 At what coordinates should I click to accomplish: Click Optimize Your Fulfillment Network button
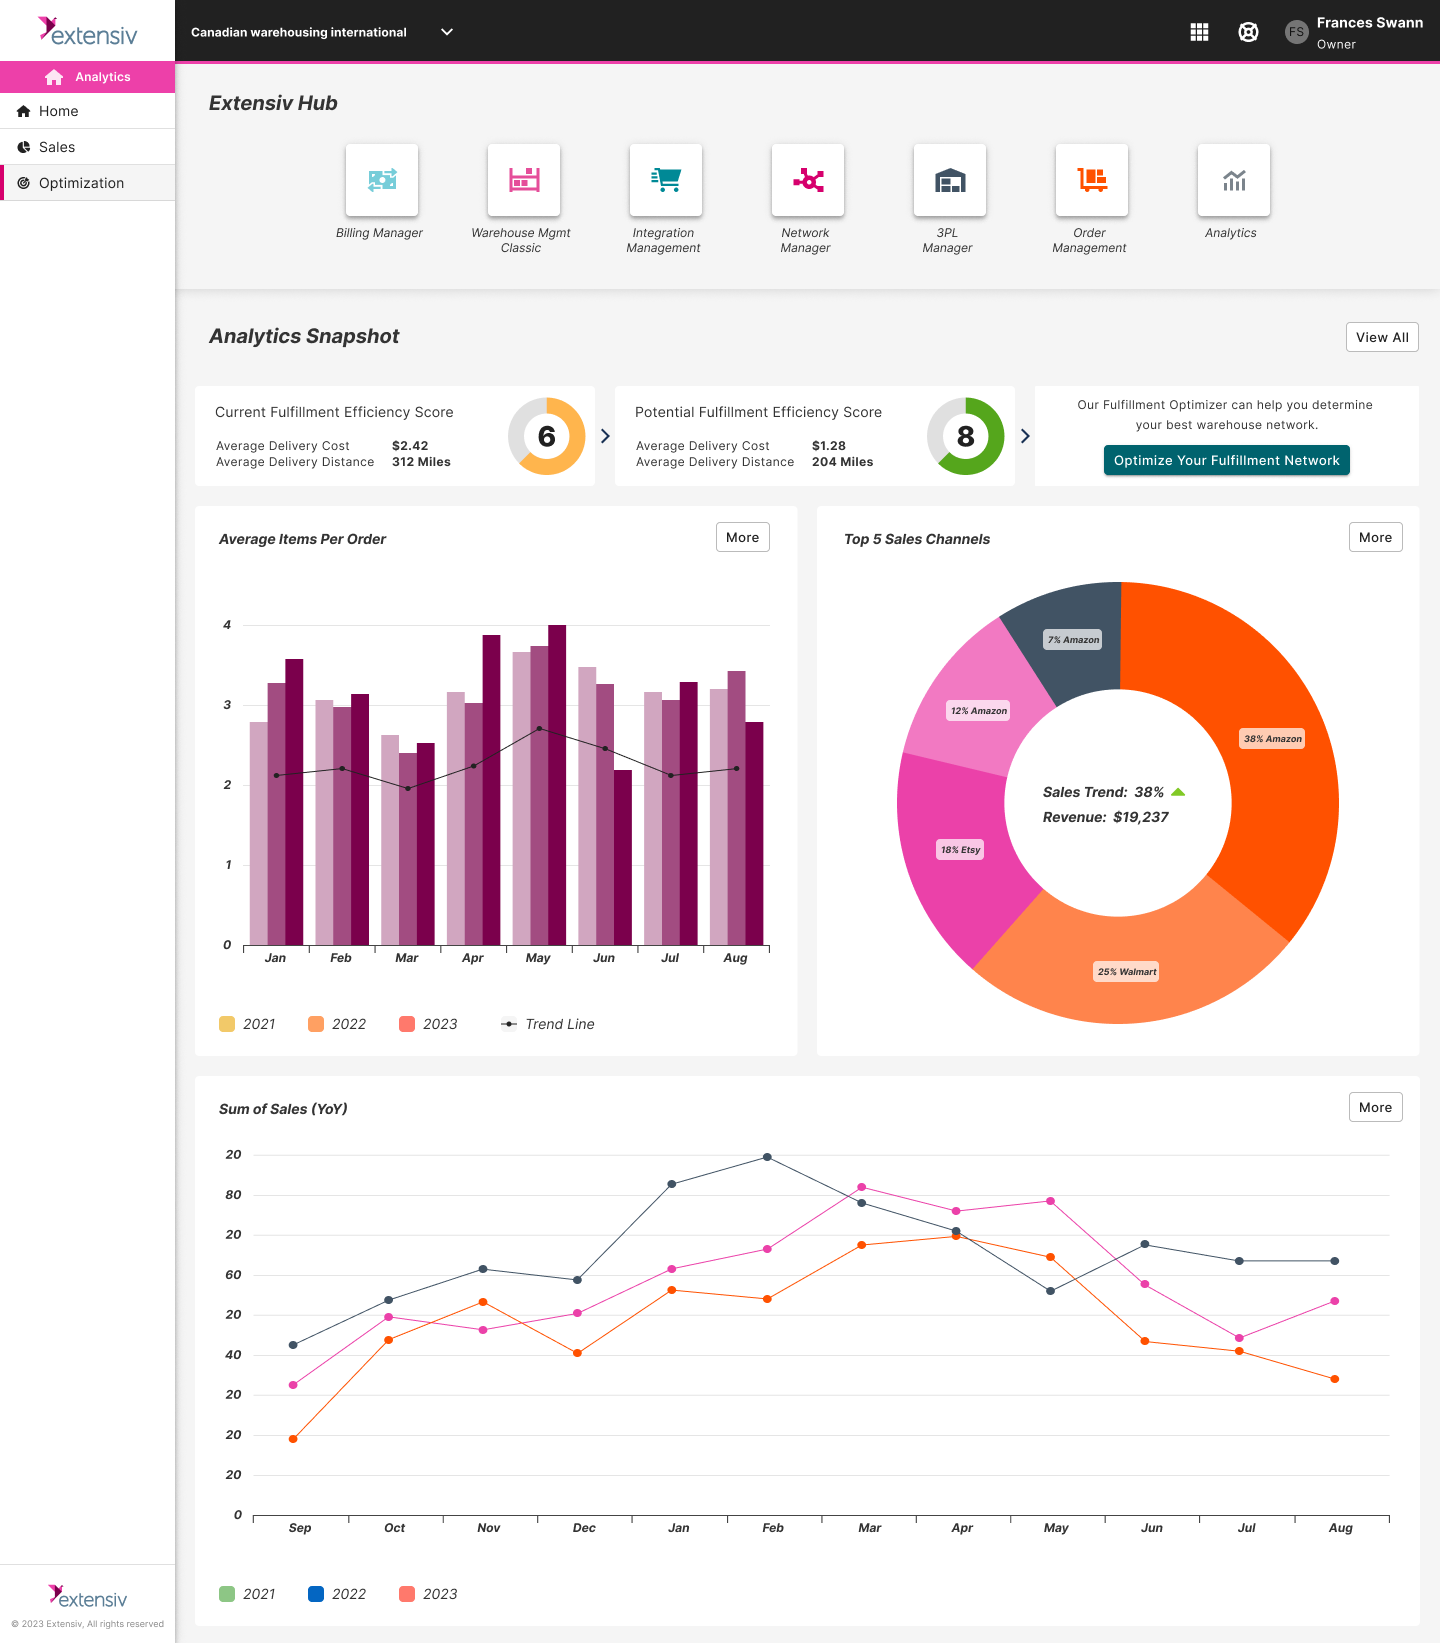click(1227, 460)
